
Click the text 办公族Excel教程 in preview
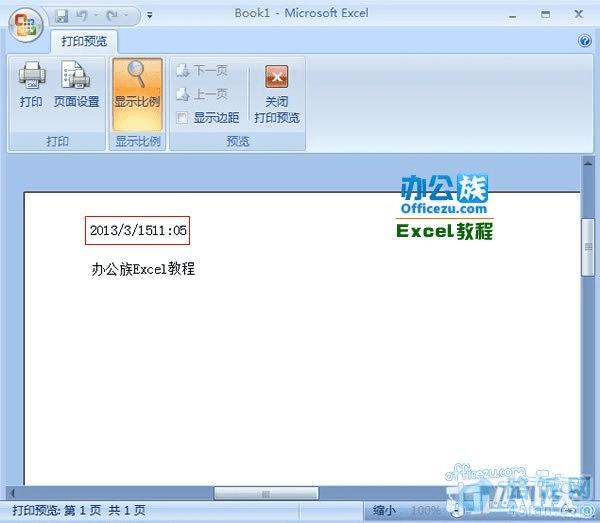tap(143, 269)
